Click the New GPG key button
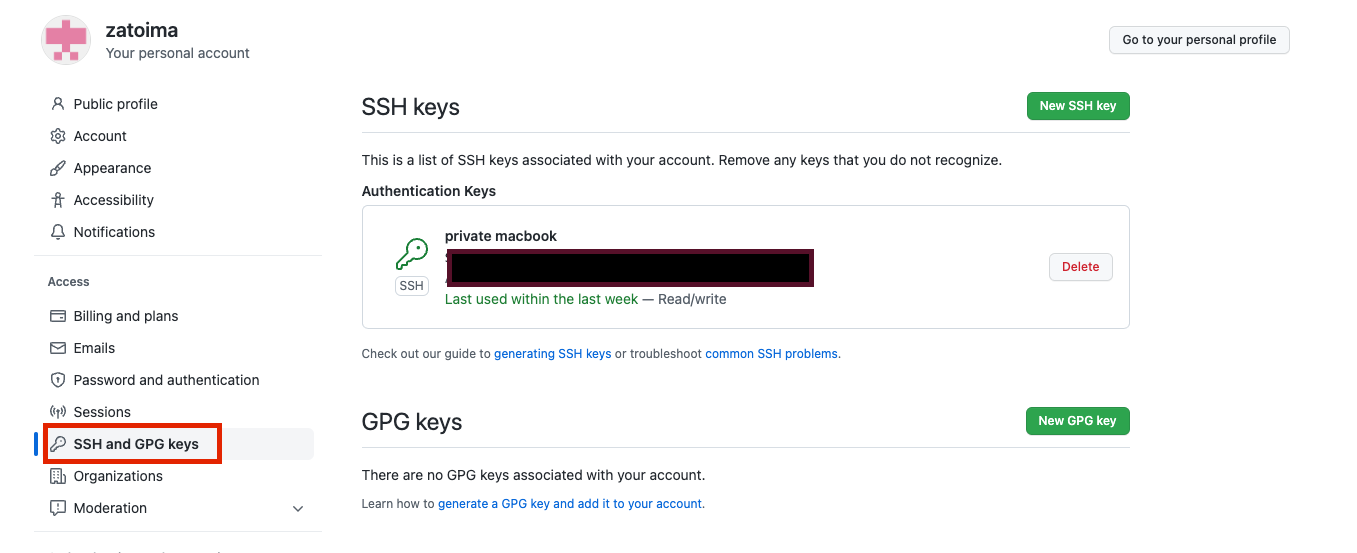The height and width of the screenshot is (553, 1357). (x=1077, y=421)
